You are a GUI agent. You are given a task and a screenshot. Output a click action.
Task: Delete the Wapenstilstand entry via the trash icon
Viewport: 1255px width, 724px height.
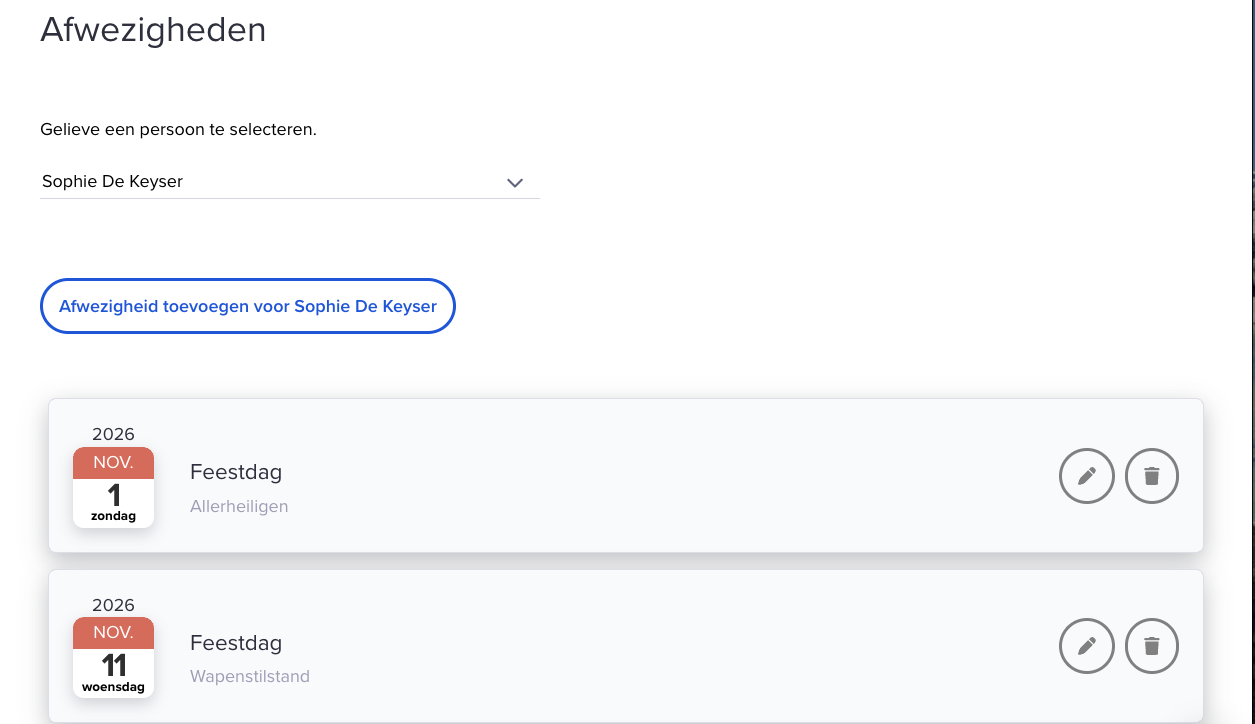(1152, 647)
